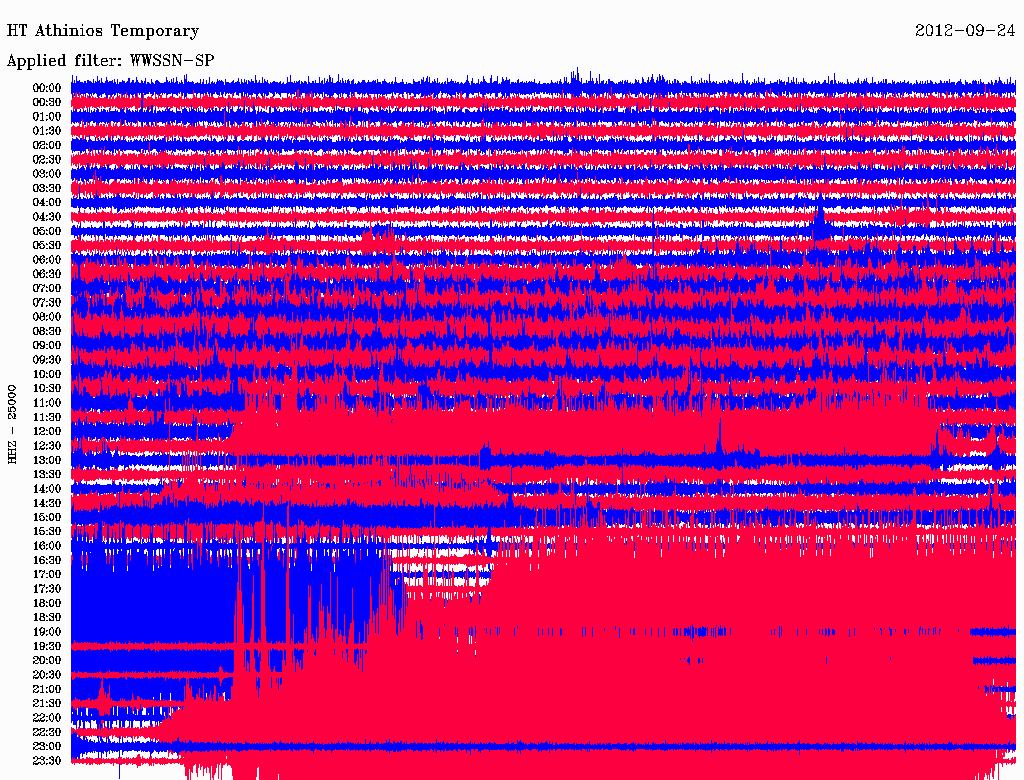This screenshot has height=780, width=1024.
Task: Click the 08:30 time label
Action: tap(47, 331)
